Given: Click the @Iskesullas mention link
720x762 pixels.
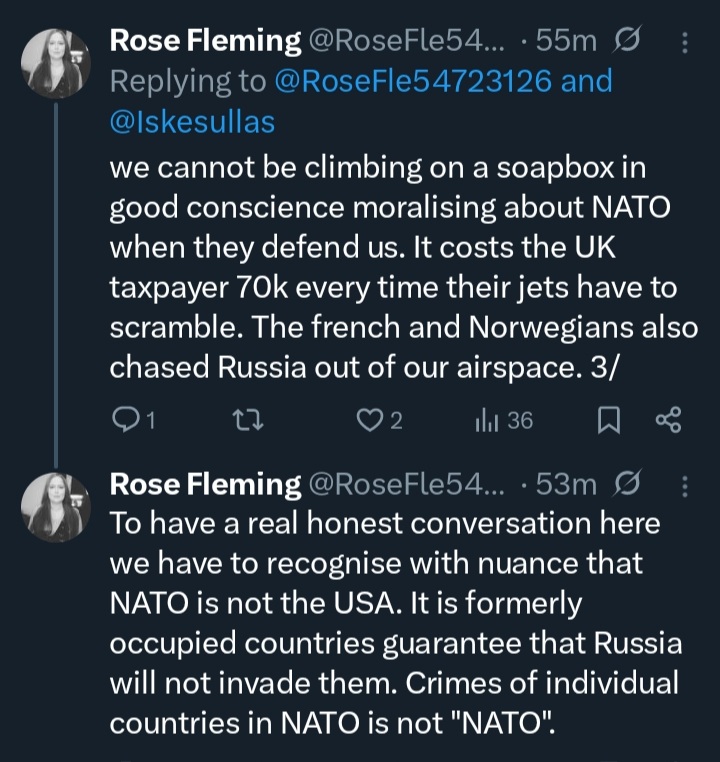Looking at the screenshot, I should (x=192, y=121).
